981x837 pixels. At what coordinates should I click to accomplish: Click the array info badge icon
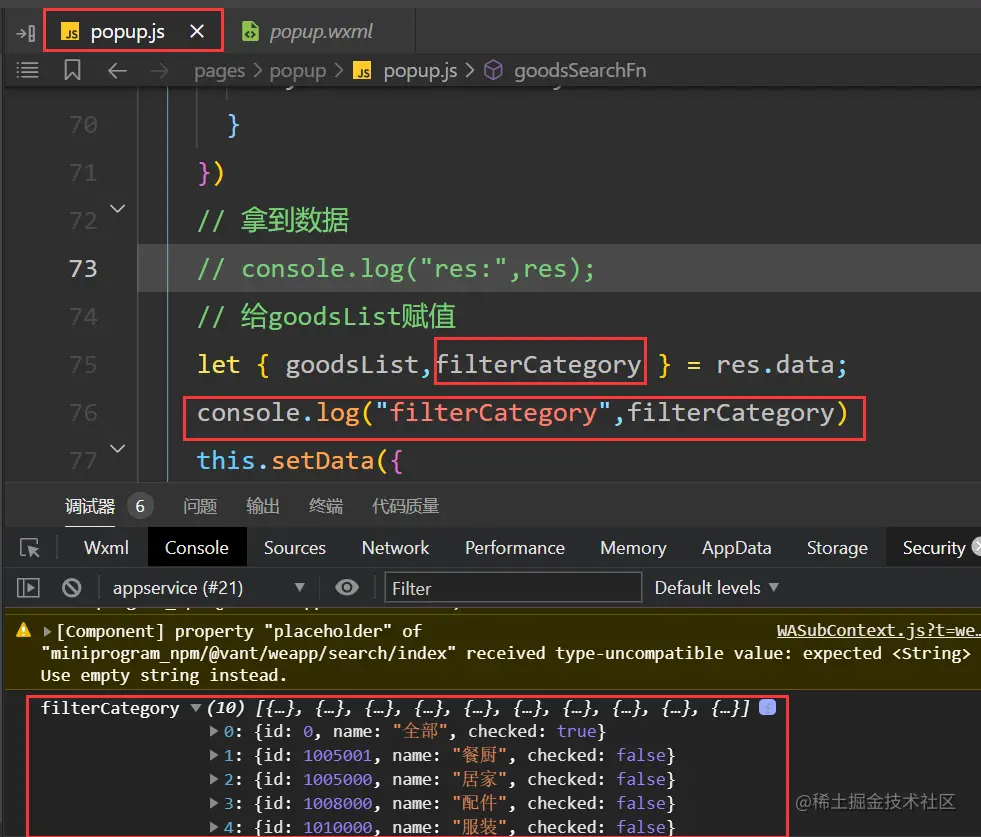768,708
